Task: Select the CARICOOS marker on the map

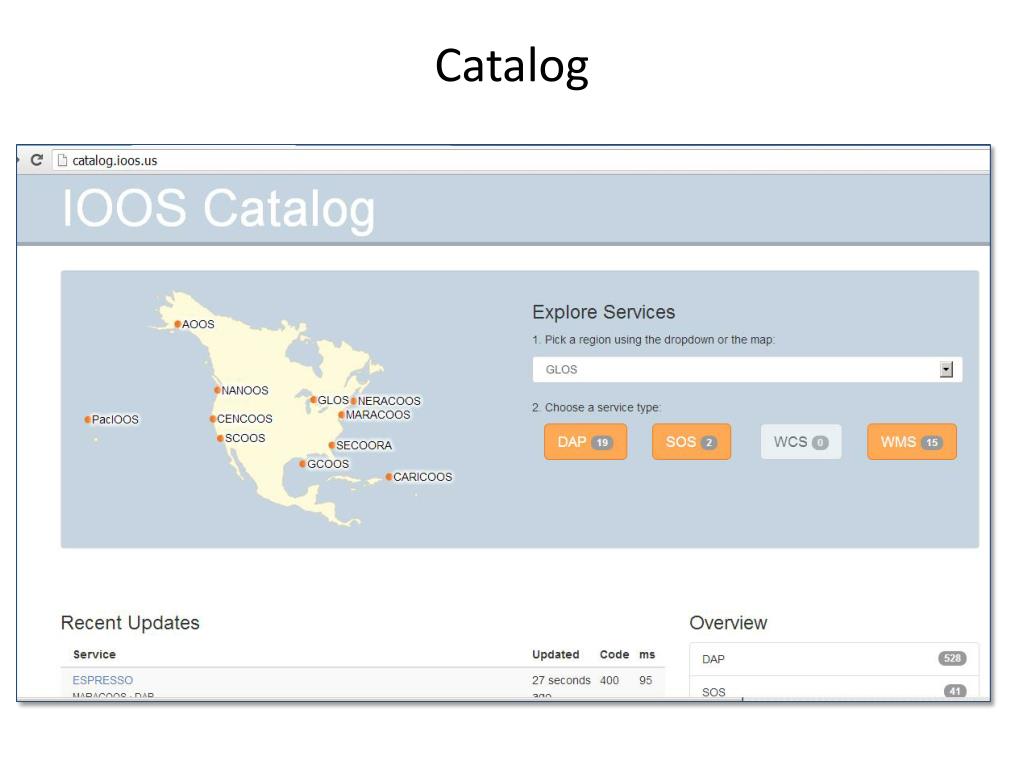Action: click(x=389, y=477)
